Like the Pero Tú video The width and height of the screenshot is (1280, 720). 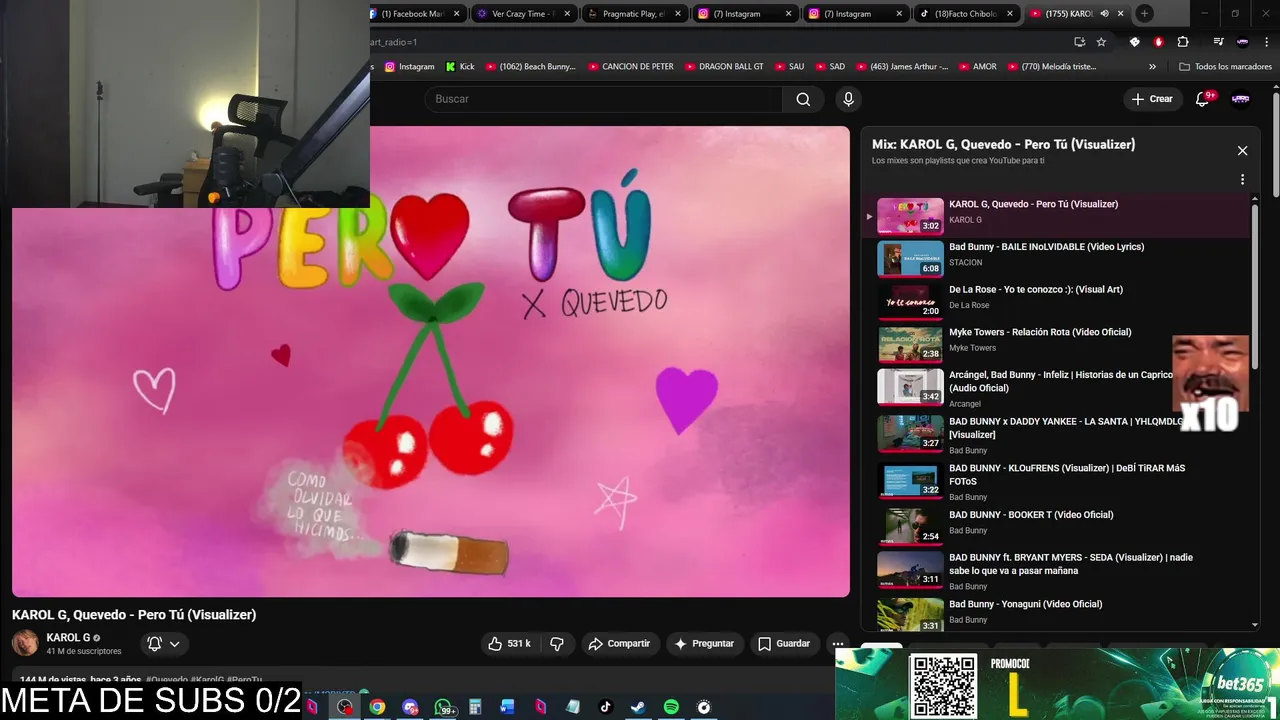click(509, 644)
